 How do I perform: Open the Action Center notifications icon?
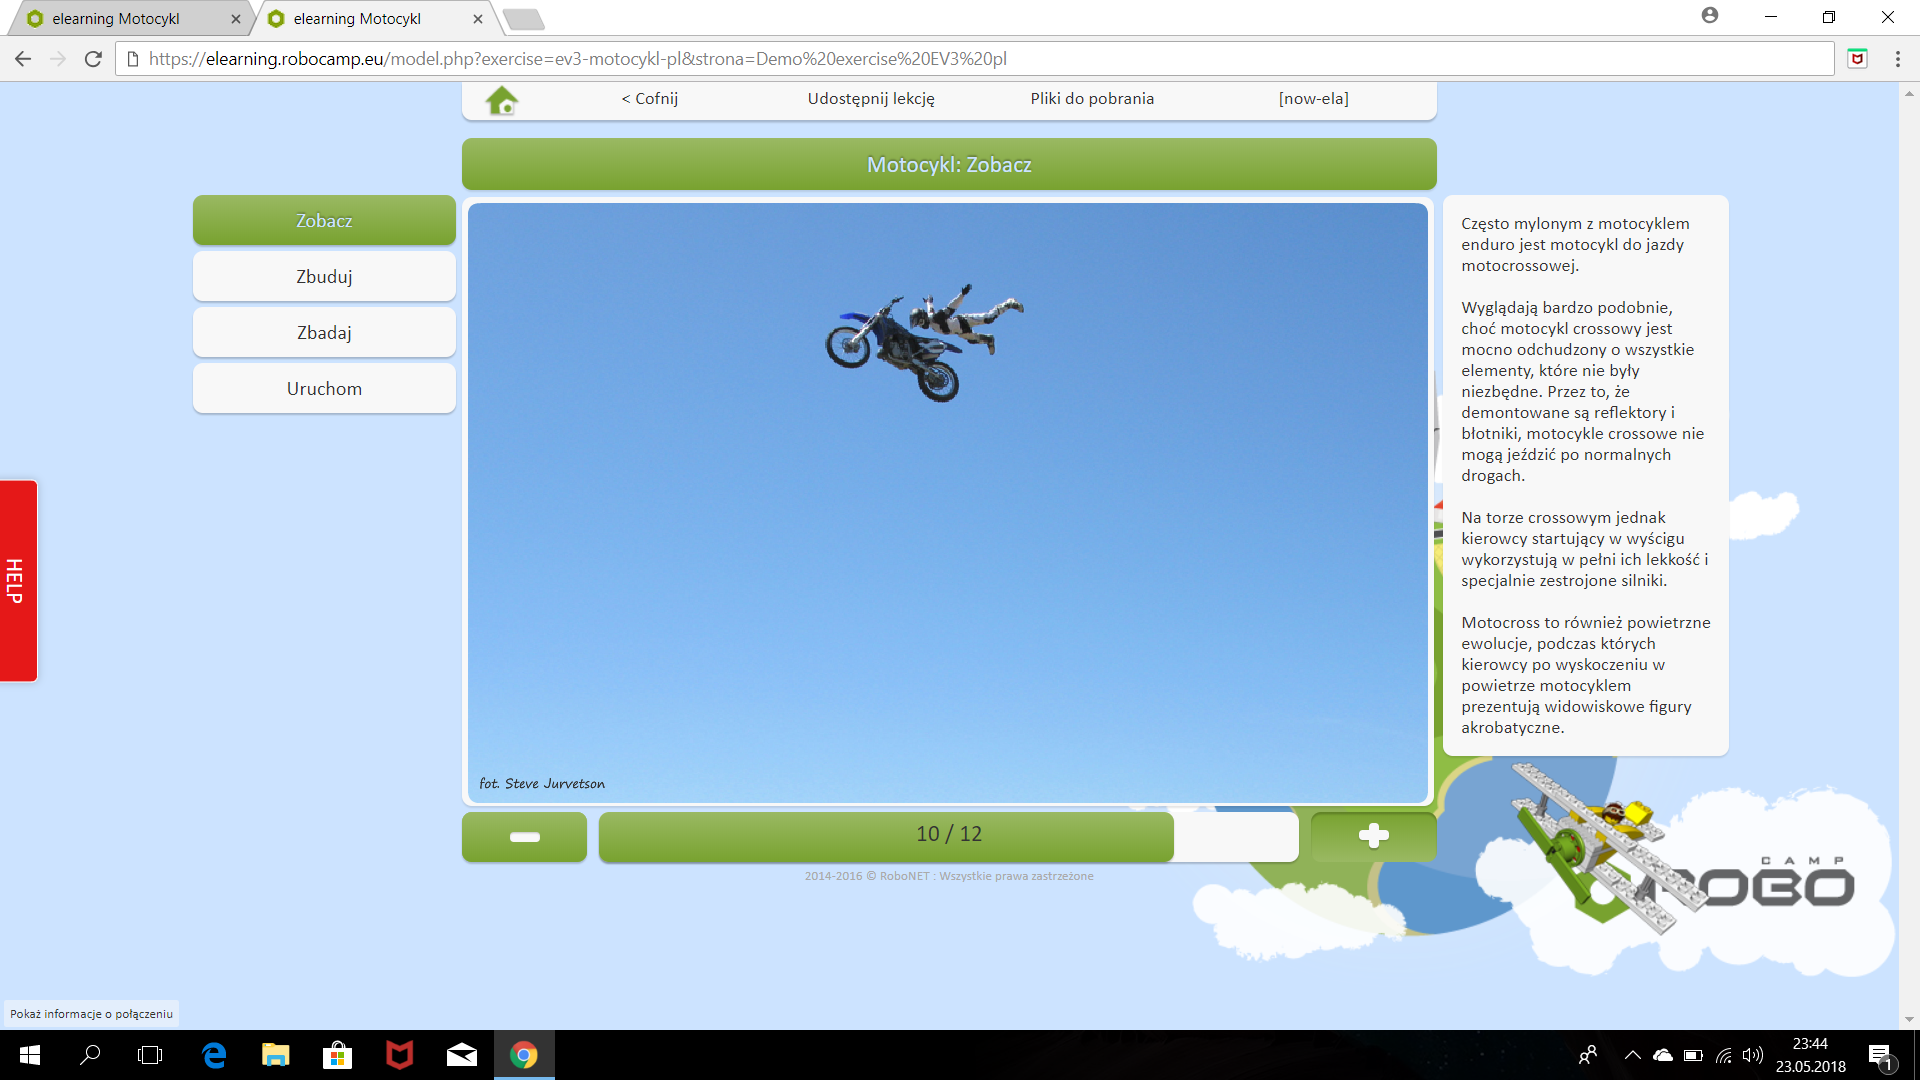click(1880, 1056)
